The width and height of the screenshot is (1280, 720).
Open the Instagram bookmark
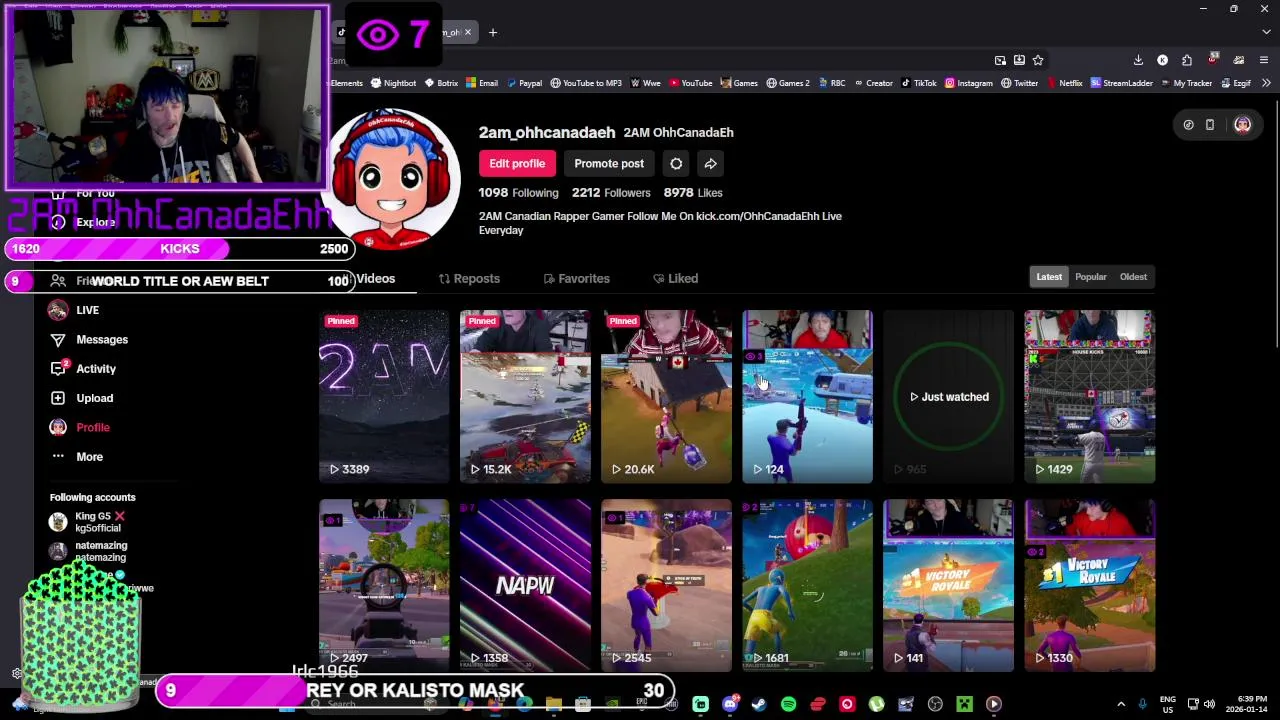point(968,83)
